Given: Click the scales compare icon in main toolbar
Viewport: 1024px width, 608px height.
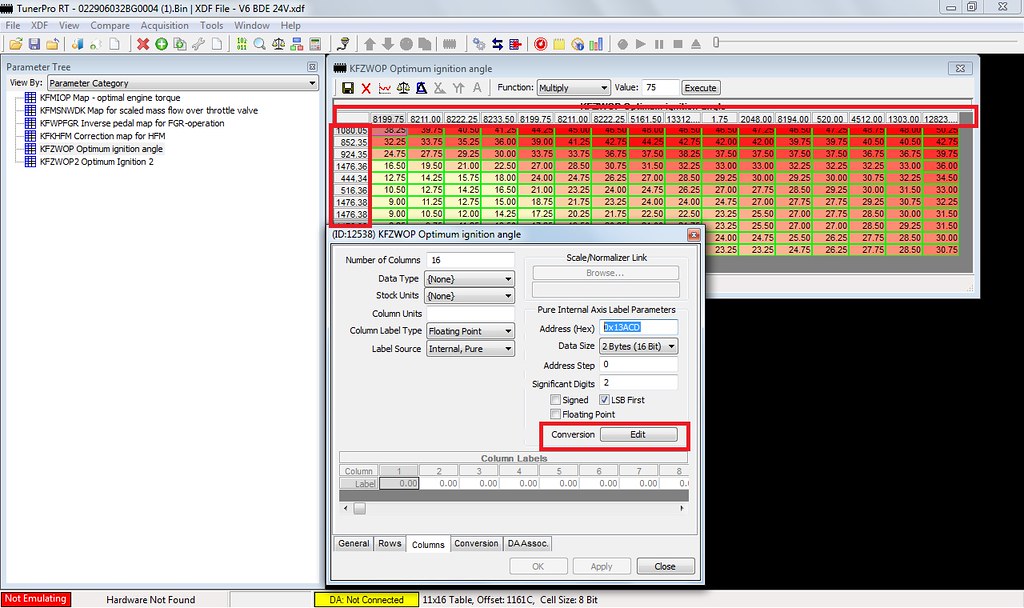Looking at the screenshot, I should [279, 44].
